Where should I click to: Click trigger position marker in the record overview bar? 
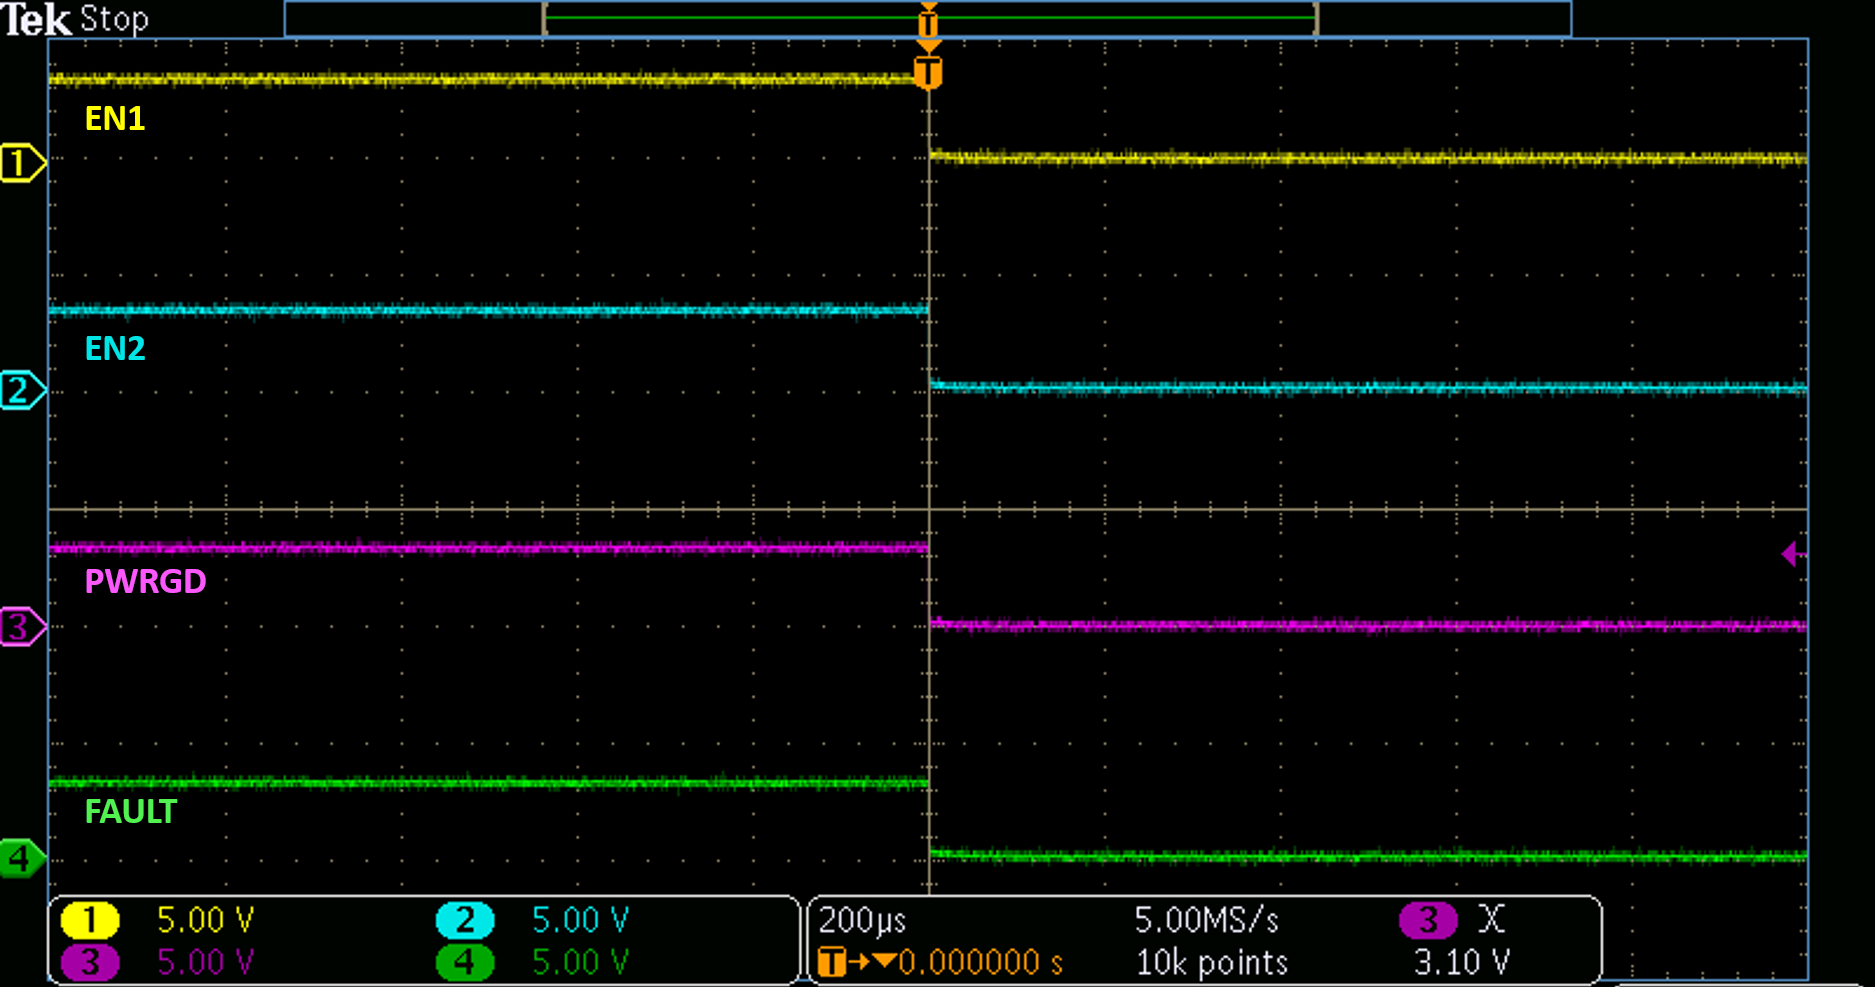[928, 20]
